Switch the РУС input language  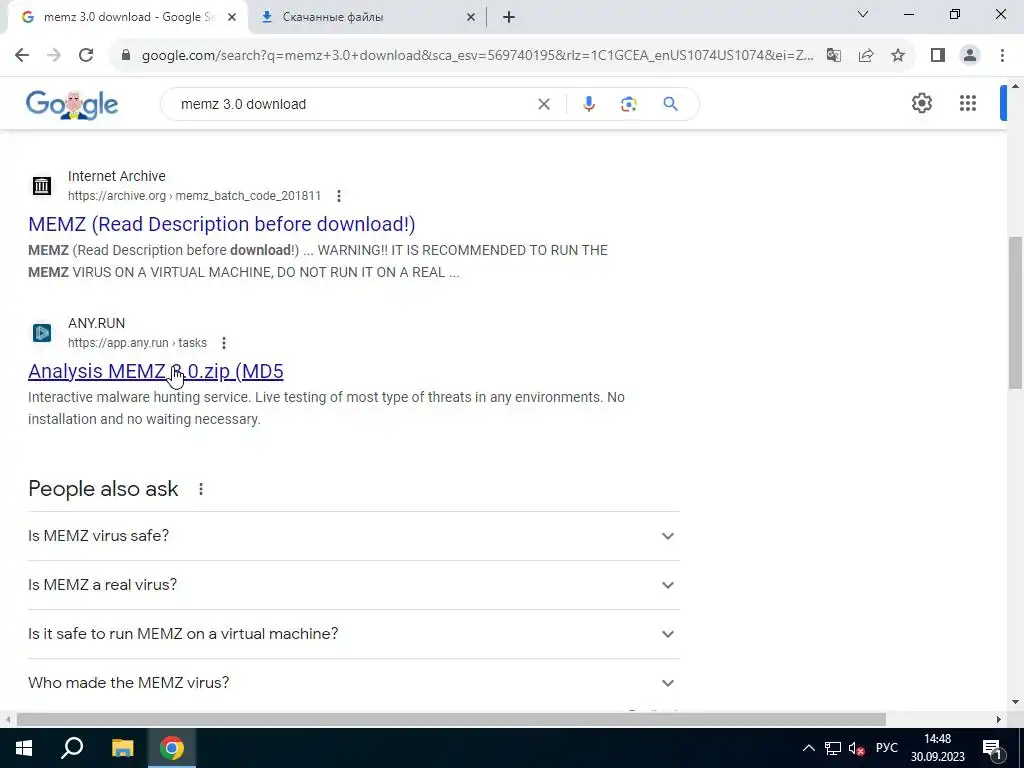pos(886,748)
